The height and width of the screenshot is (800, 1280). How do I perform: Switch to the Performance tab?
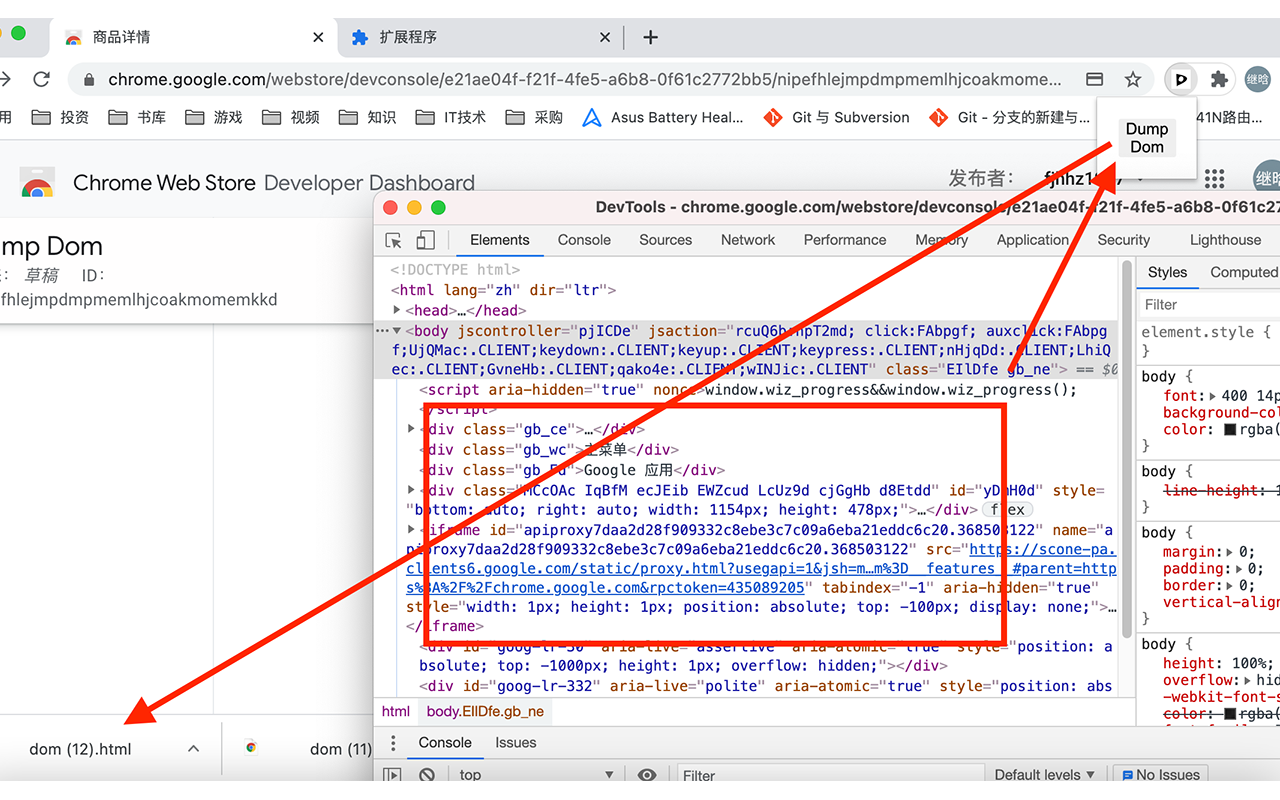[x=845, y=240]
